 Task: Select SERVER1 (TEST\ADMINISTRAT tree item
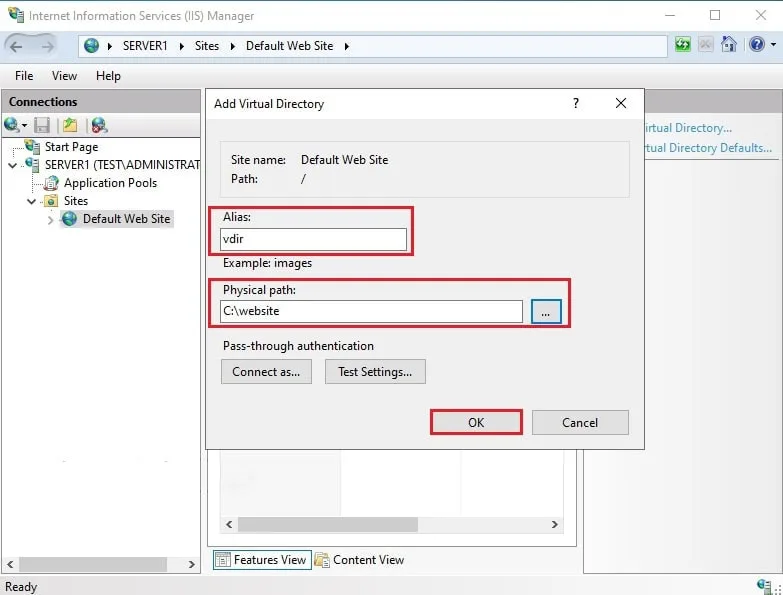(122, 165)
